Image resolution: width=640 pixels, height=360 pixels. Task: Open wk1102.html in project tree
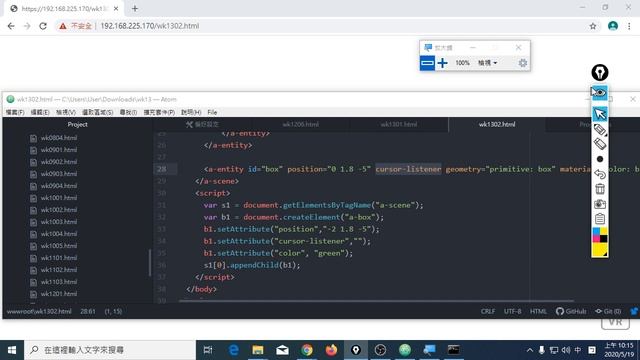point(58,270)
